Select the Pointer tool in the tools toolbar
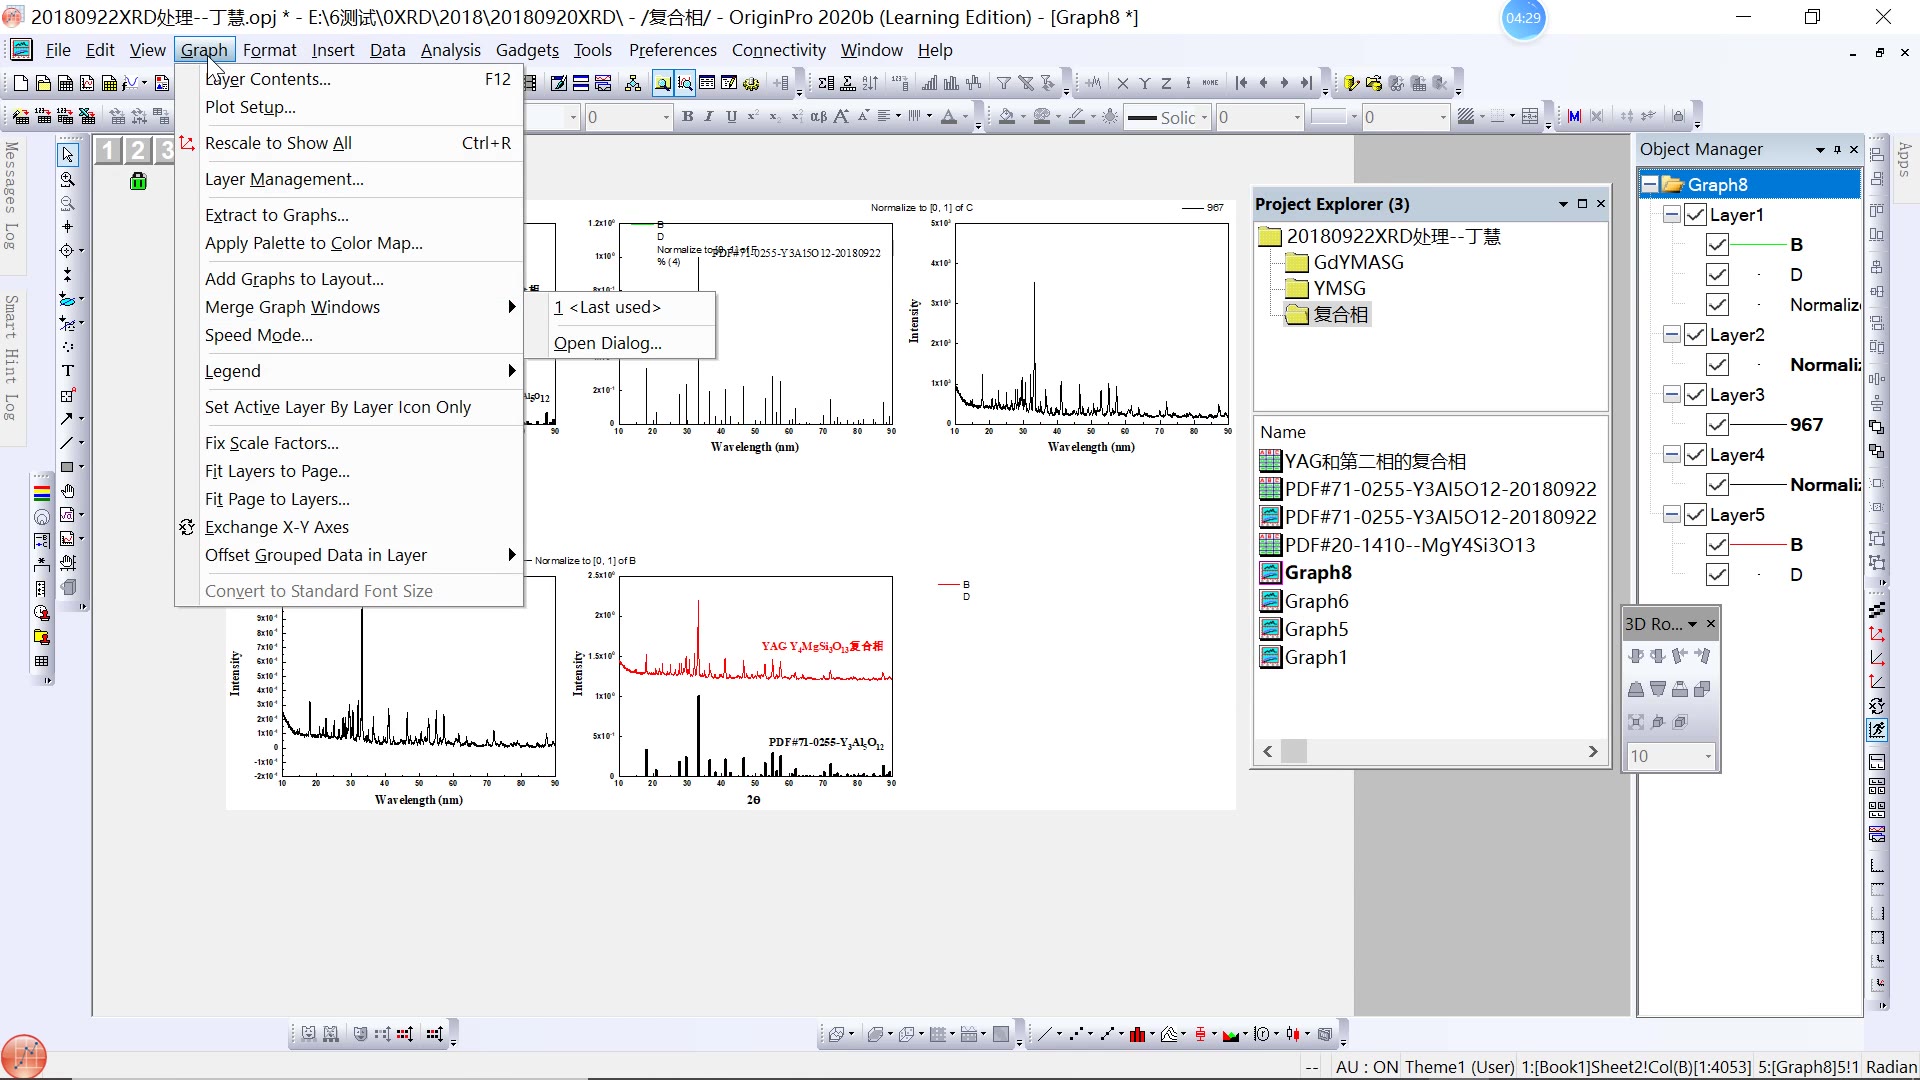This screenshot has width=1920, height=1080. [x=67, y=155]
